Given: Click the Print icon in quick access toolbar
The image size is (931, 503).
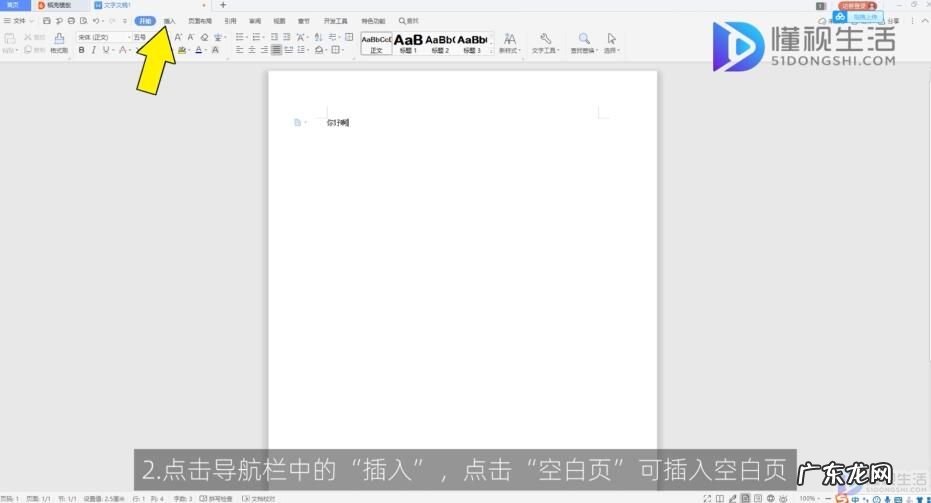Looking at the screenshot, I should (x=71, y=21).
